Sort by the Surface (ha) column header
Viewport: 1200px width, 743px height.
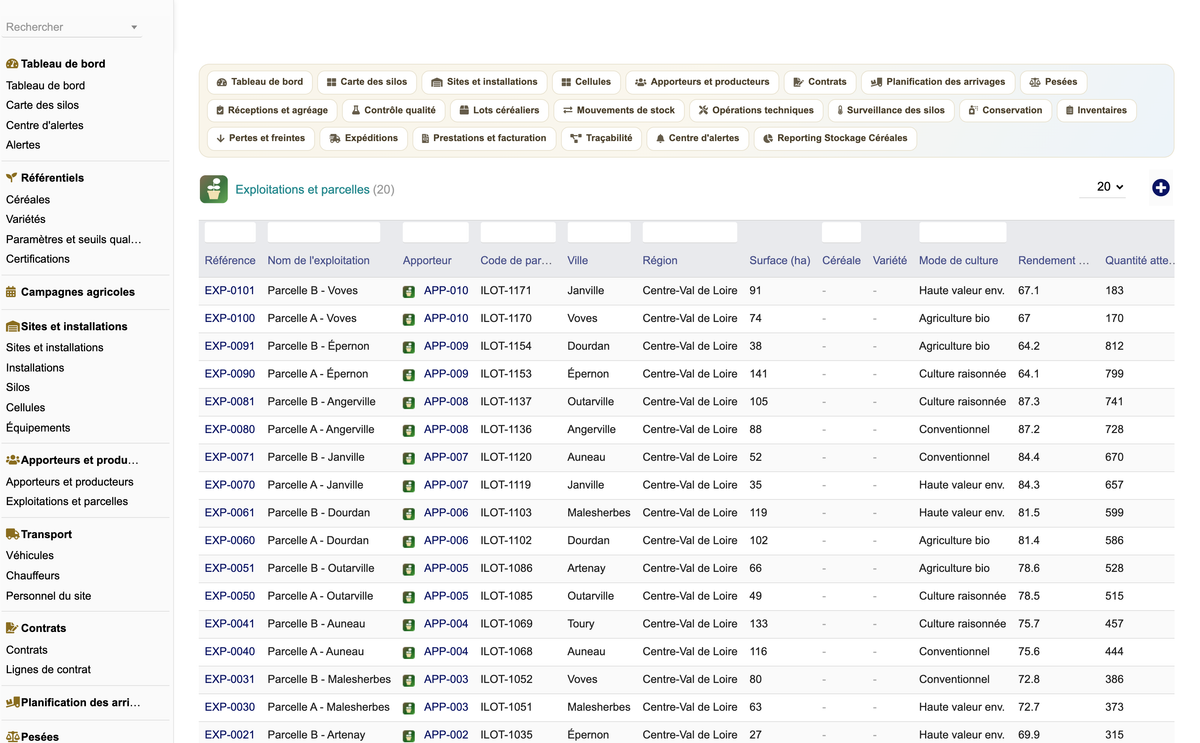780,261
